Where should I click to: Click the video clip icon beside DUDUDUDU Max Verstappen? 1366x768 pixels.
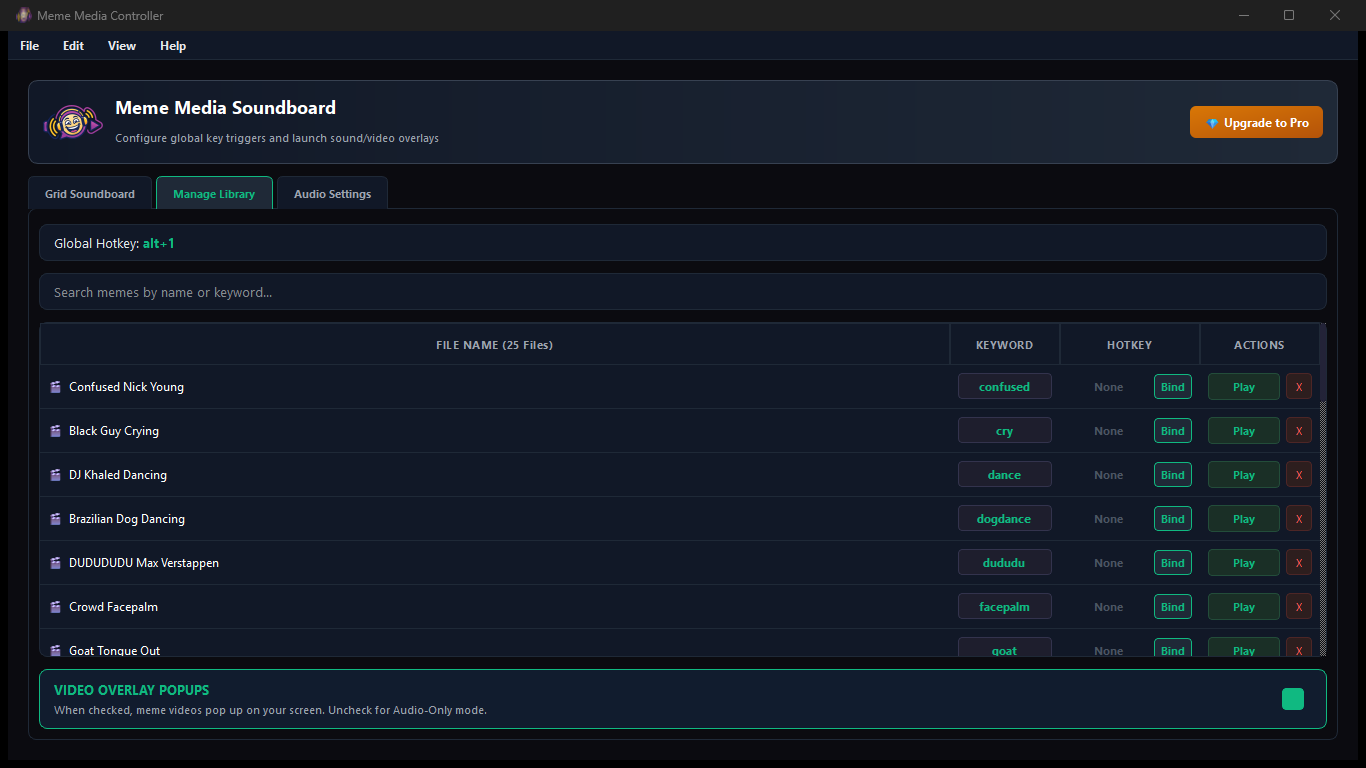56,563
